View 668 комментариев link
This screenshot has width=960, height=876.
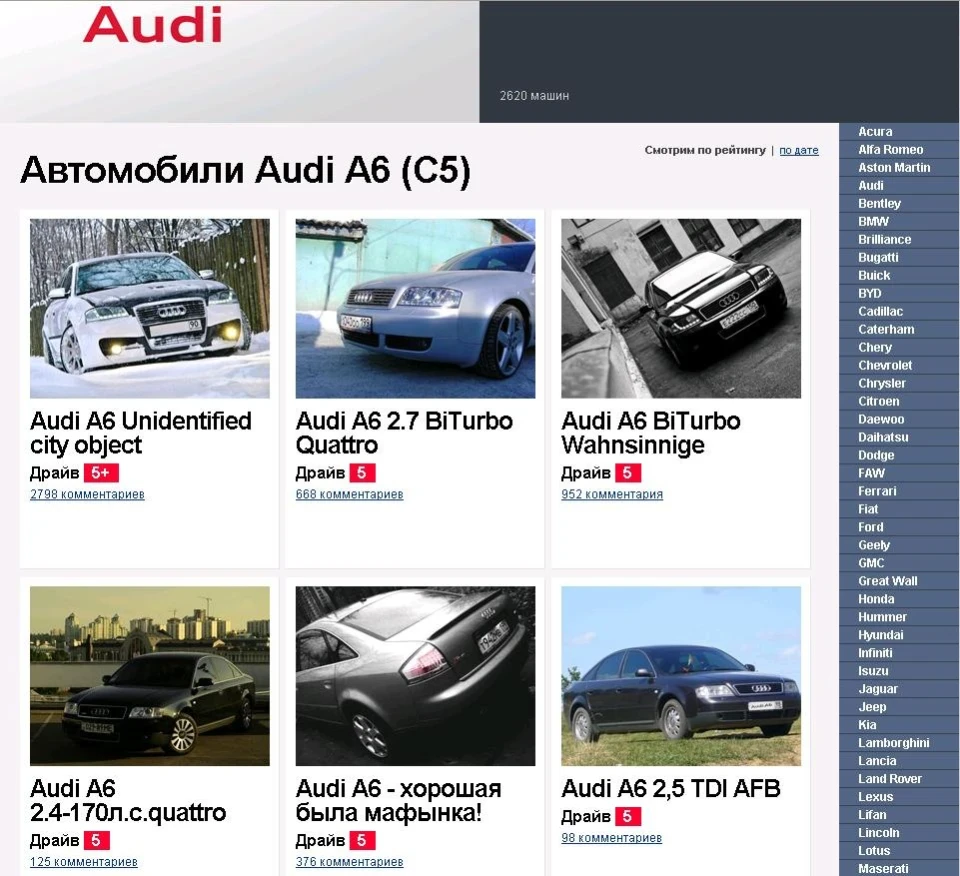point(349,494)
